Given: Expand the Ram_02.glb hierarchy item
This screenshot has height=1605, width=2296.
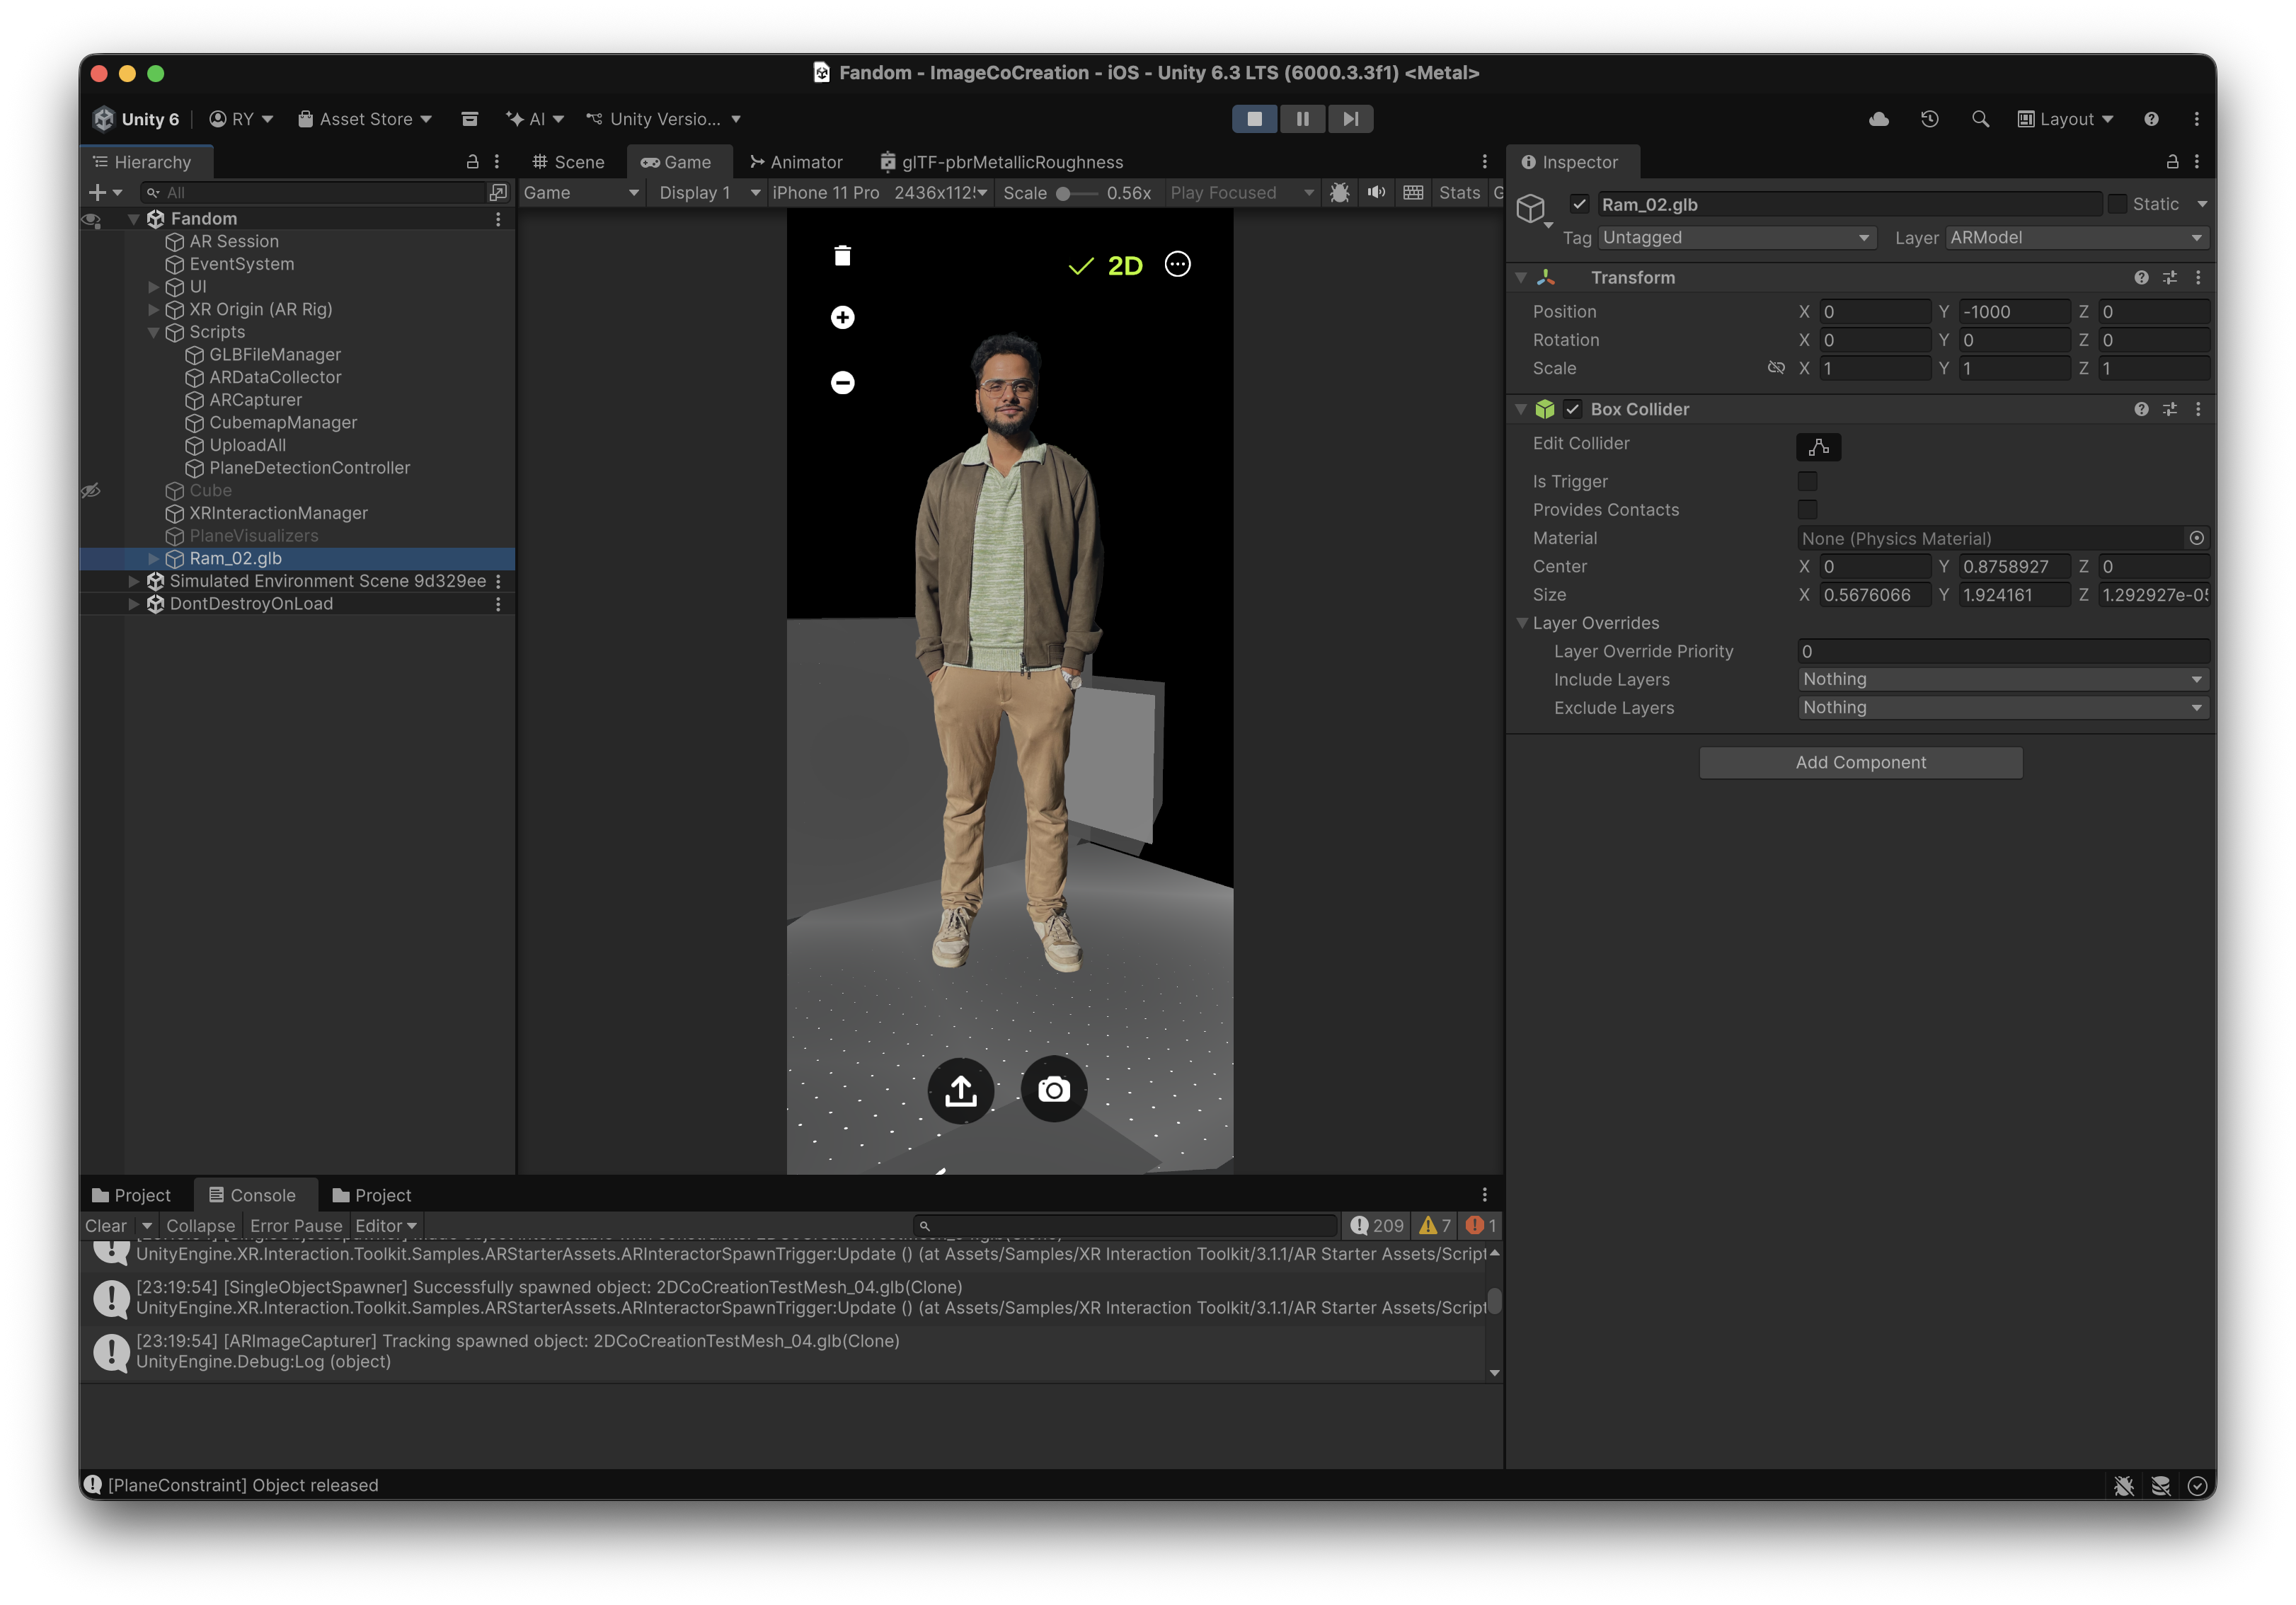Looking at the screenshot, I should pos(153,558).
